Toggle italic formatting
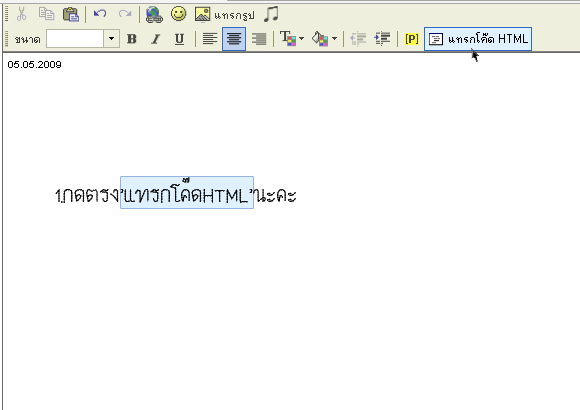This screenshot has height=410, width=580. (x=156, y=38)
